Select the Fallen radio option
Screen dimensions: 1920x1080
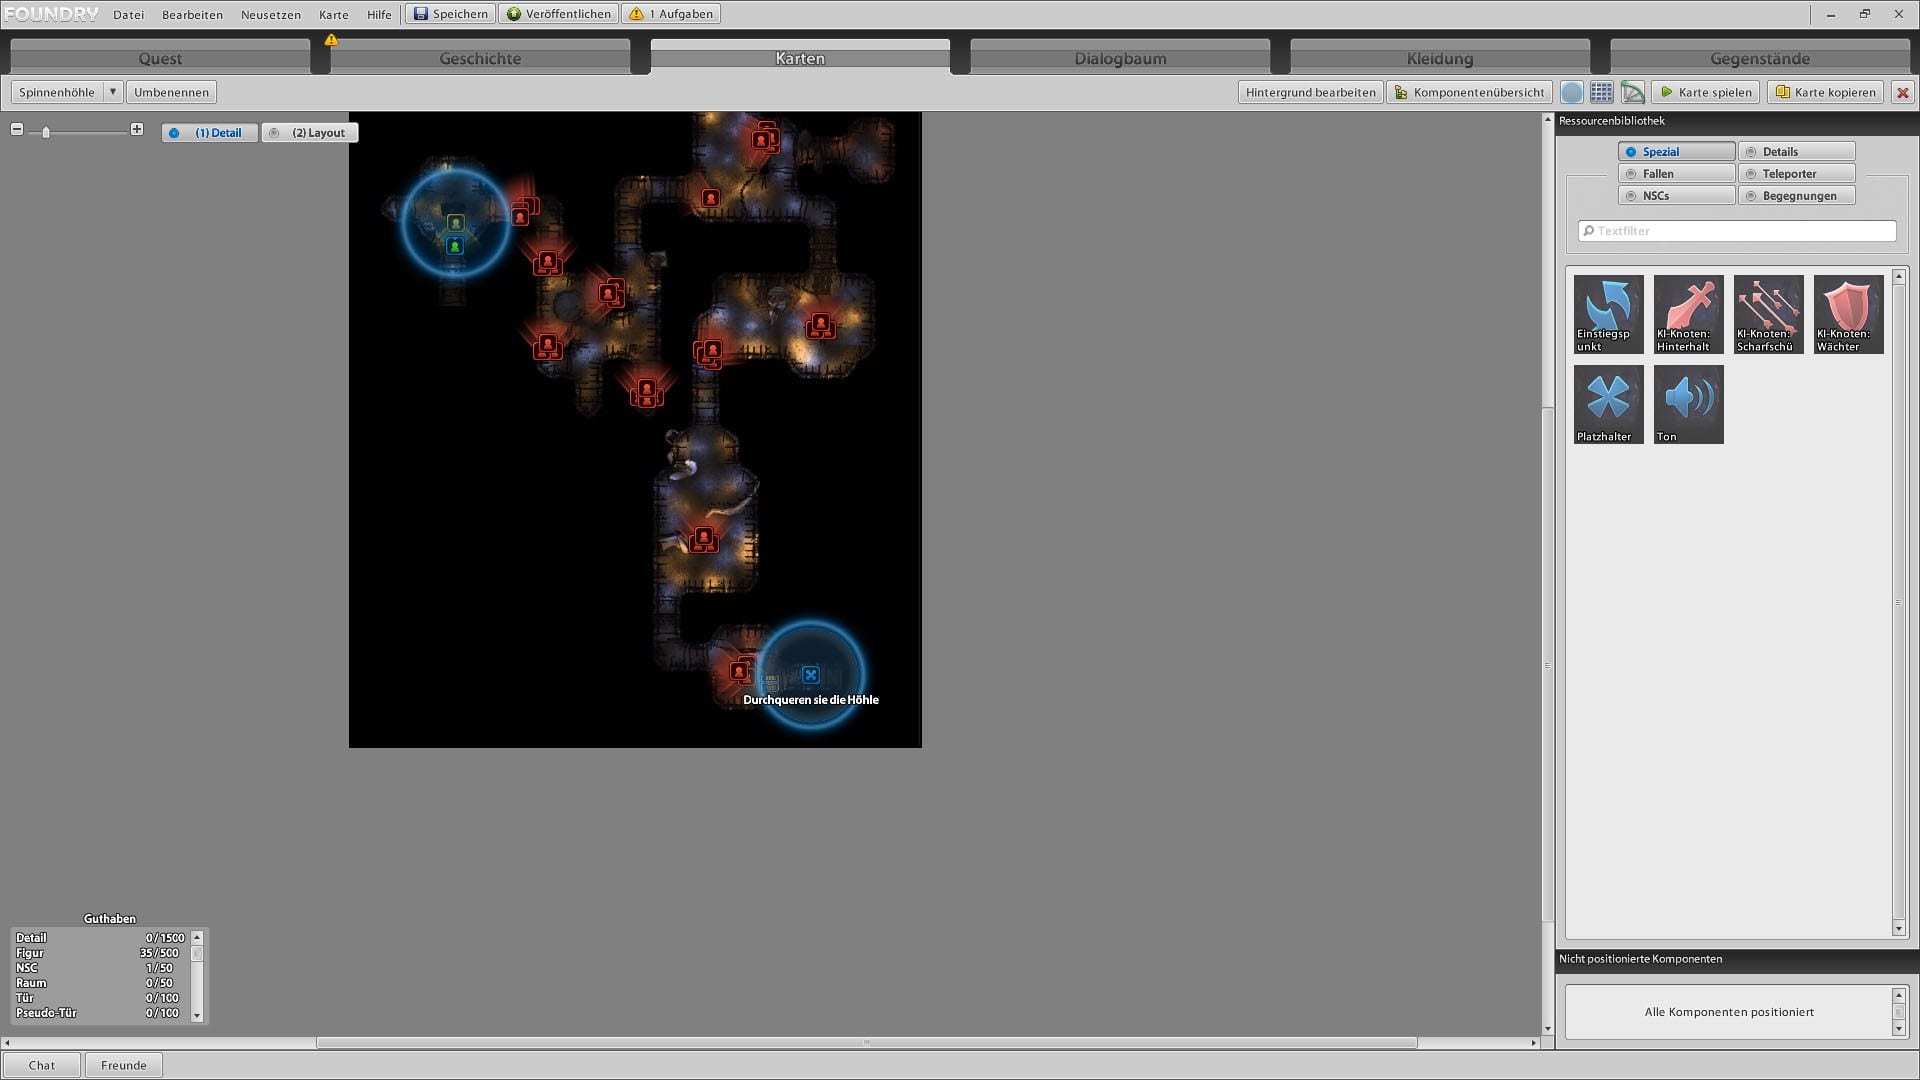pos(1676,174)
